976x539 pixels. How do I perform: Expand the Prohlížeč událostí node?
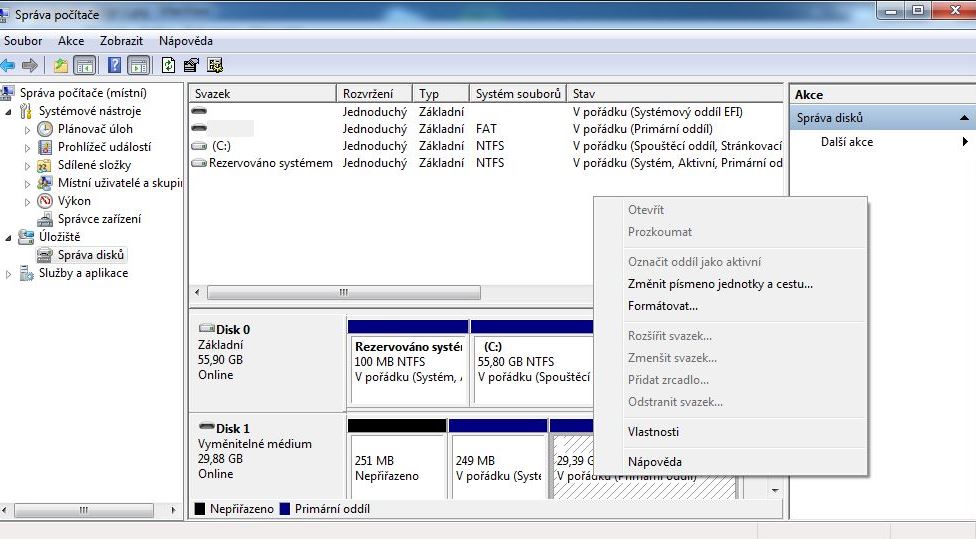pos(27,148)
